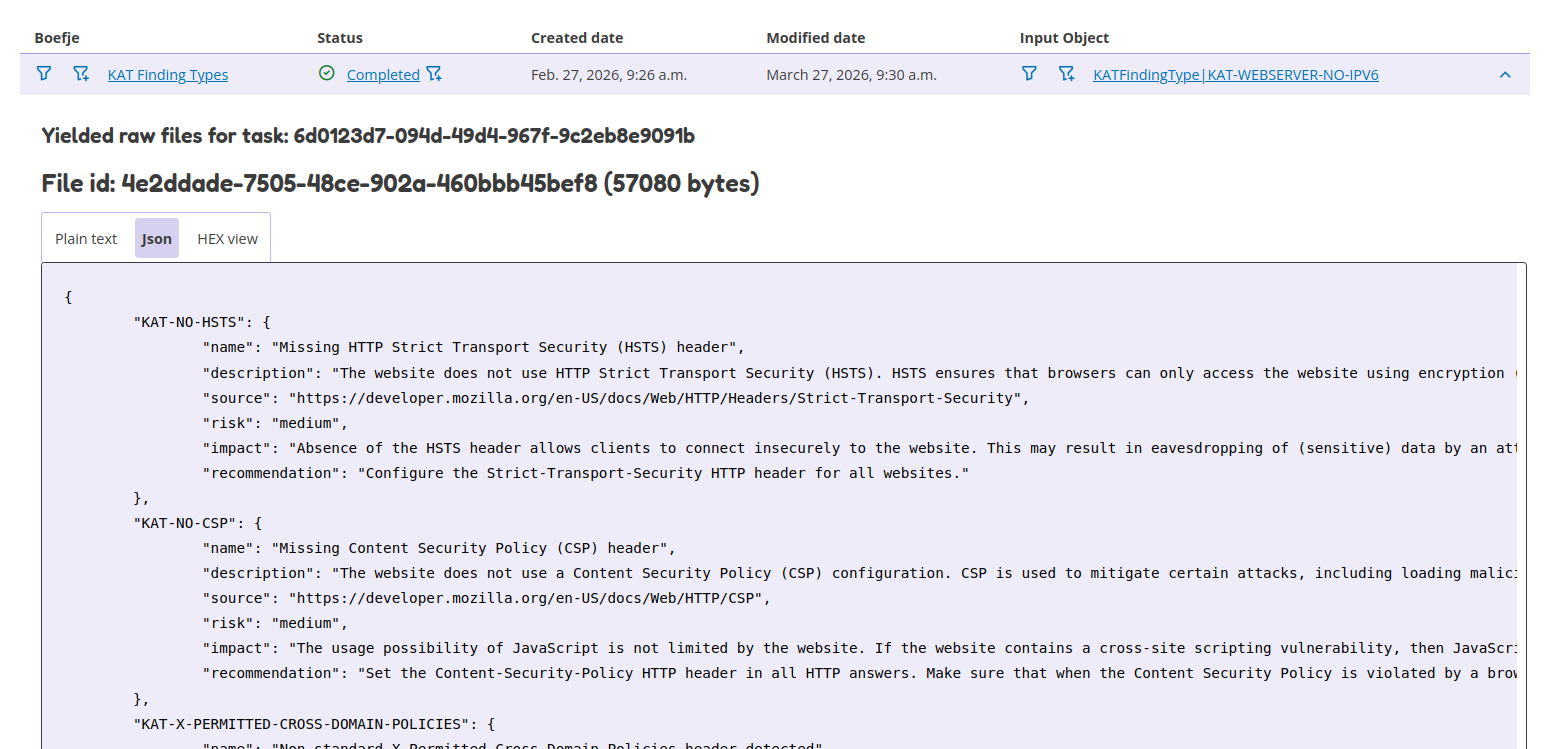
Task: Collapse the task row with the chevron
Action: pos(1505,75)
